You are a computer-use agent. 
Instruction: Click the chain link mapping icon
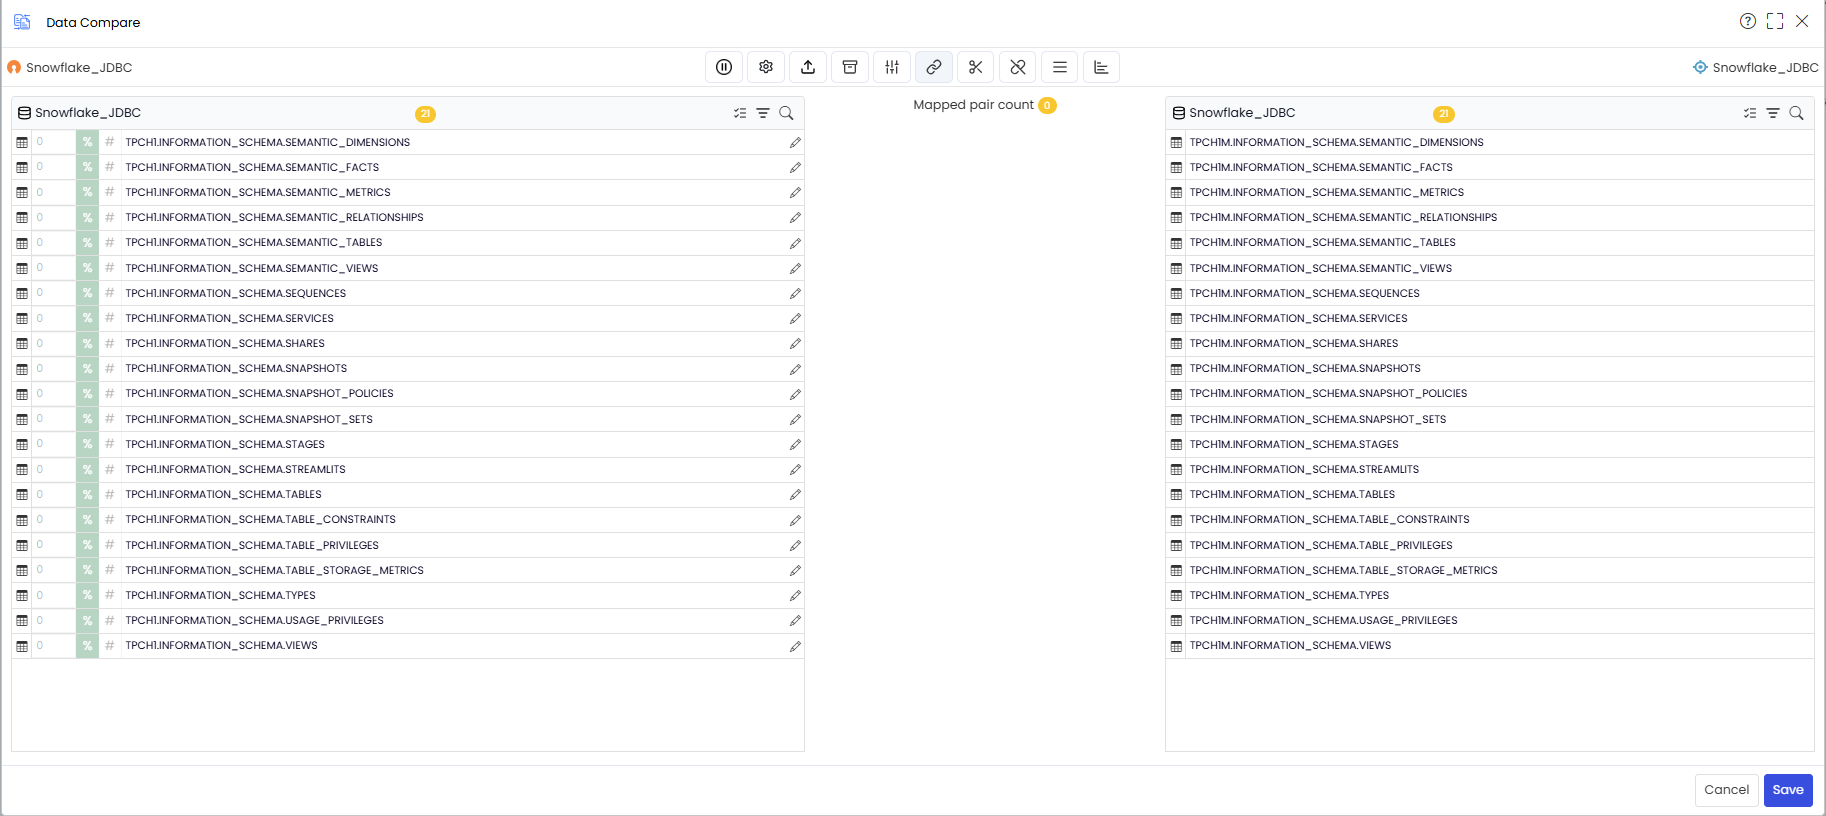[x=934, y=67]
